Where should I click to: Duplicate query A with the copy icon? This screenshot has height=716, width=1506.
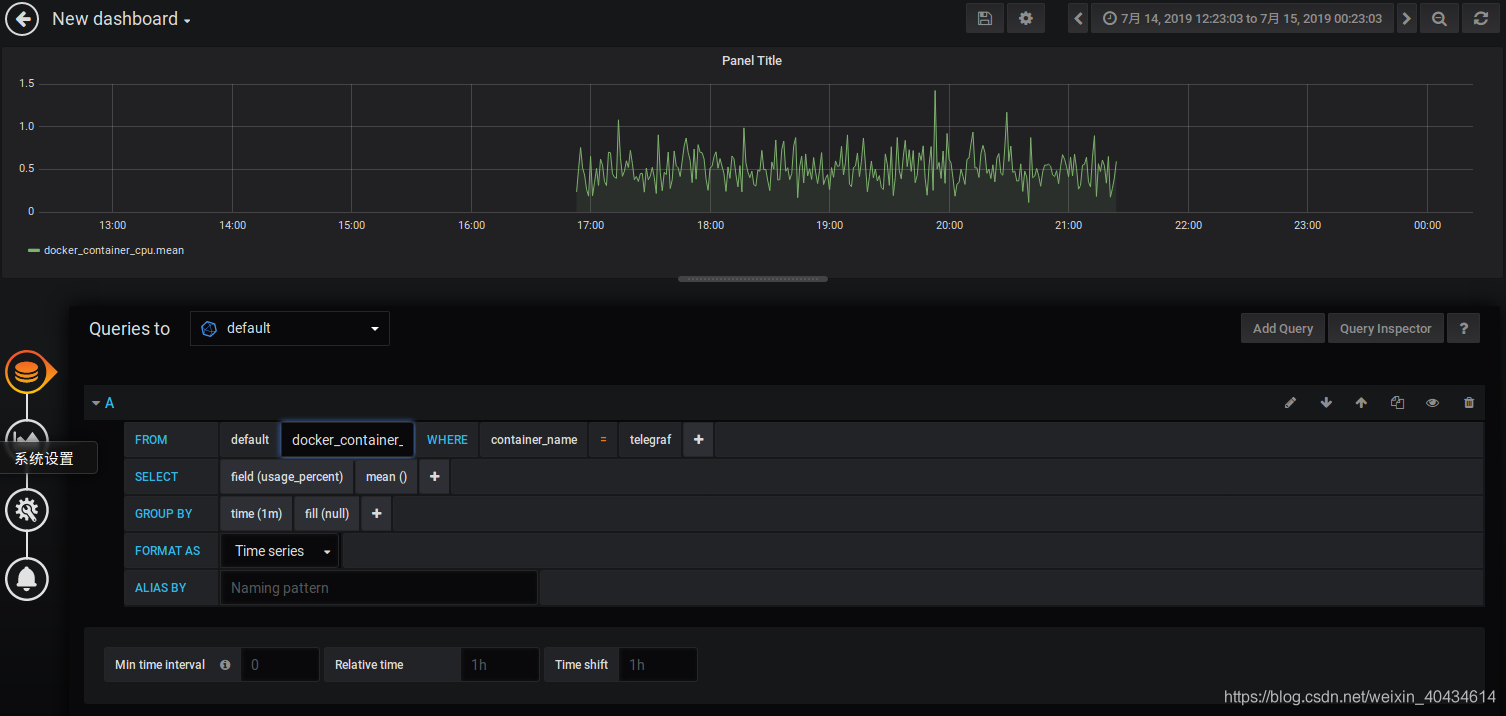(1397, 403)
